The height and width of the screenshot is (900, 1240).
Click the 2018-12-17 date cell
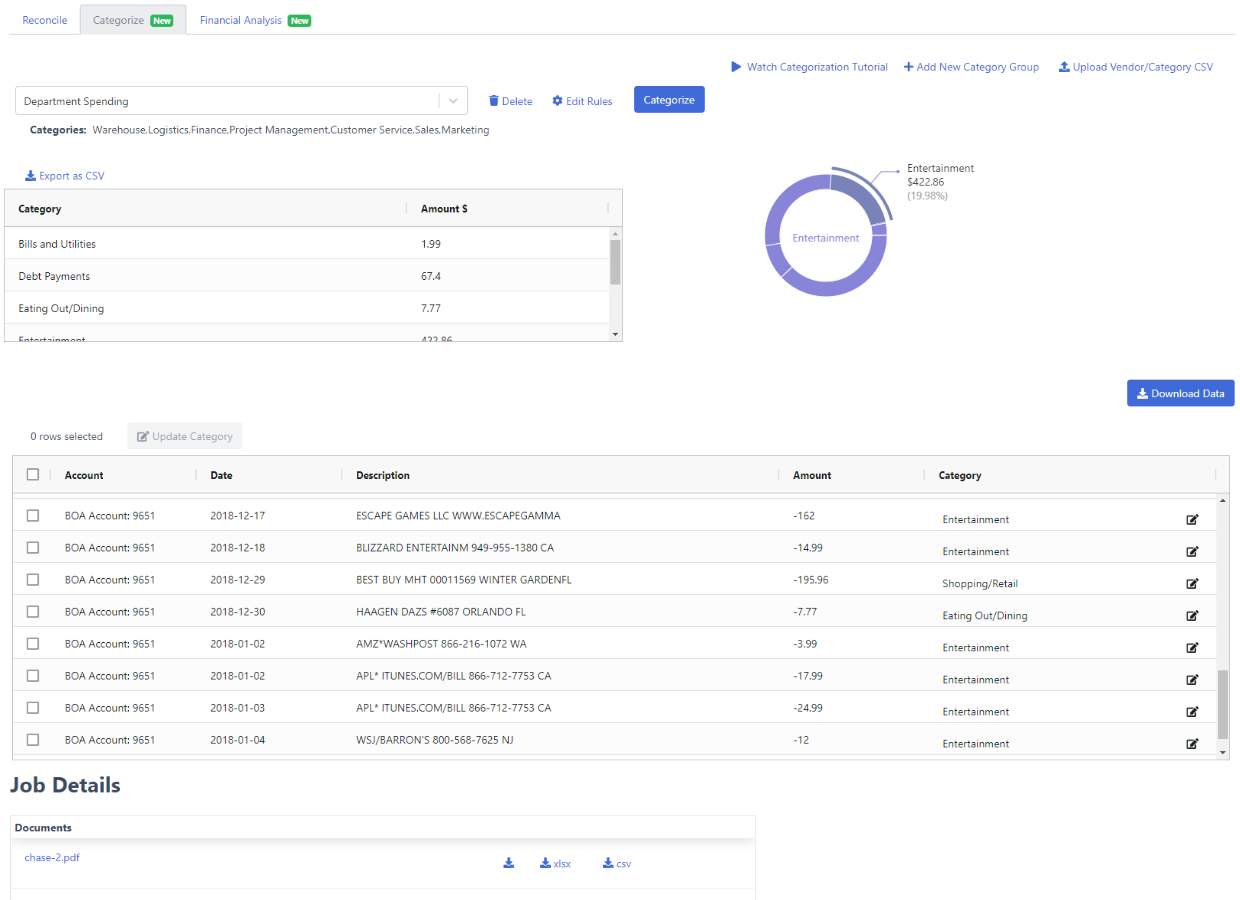click(x=238, y=515)
